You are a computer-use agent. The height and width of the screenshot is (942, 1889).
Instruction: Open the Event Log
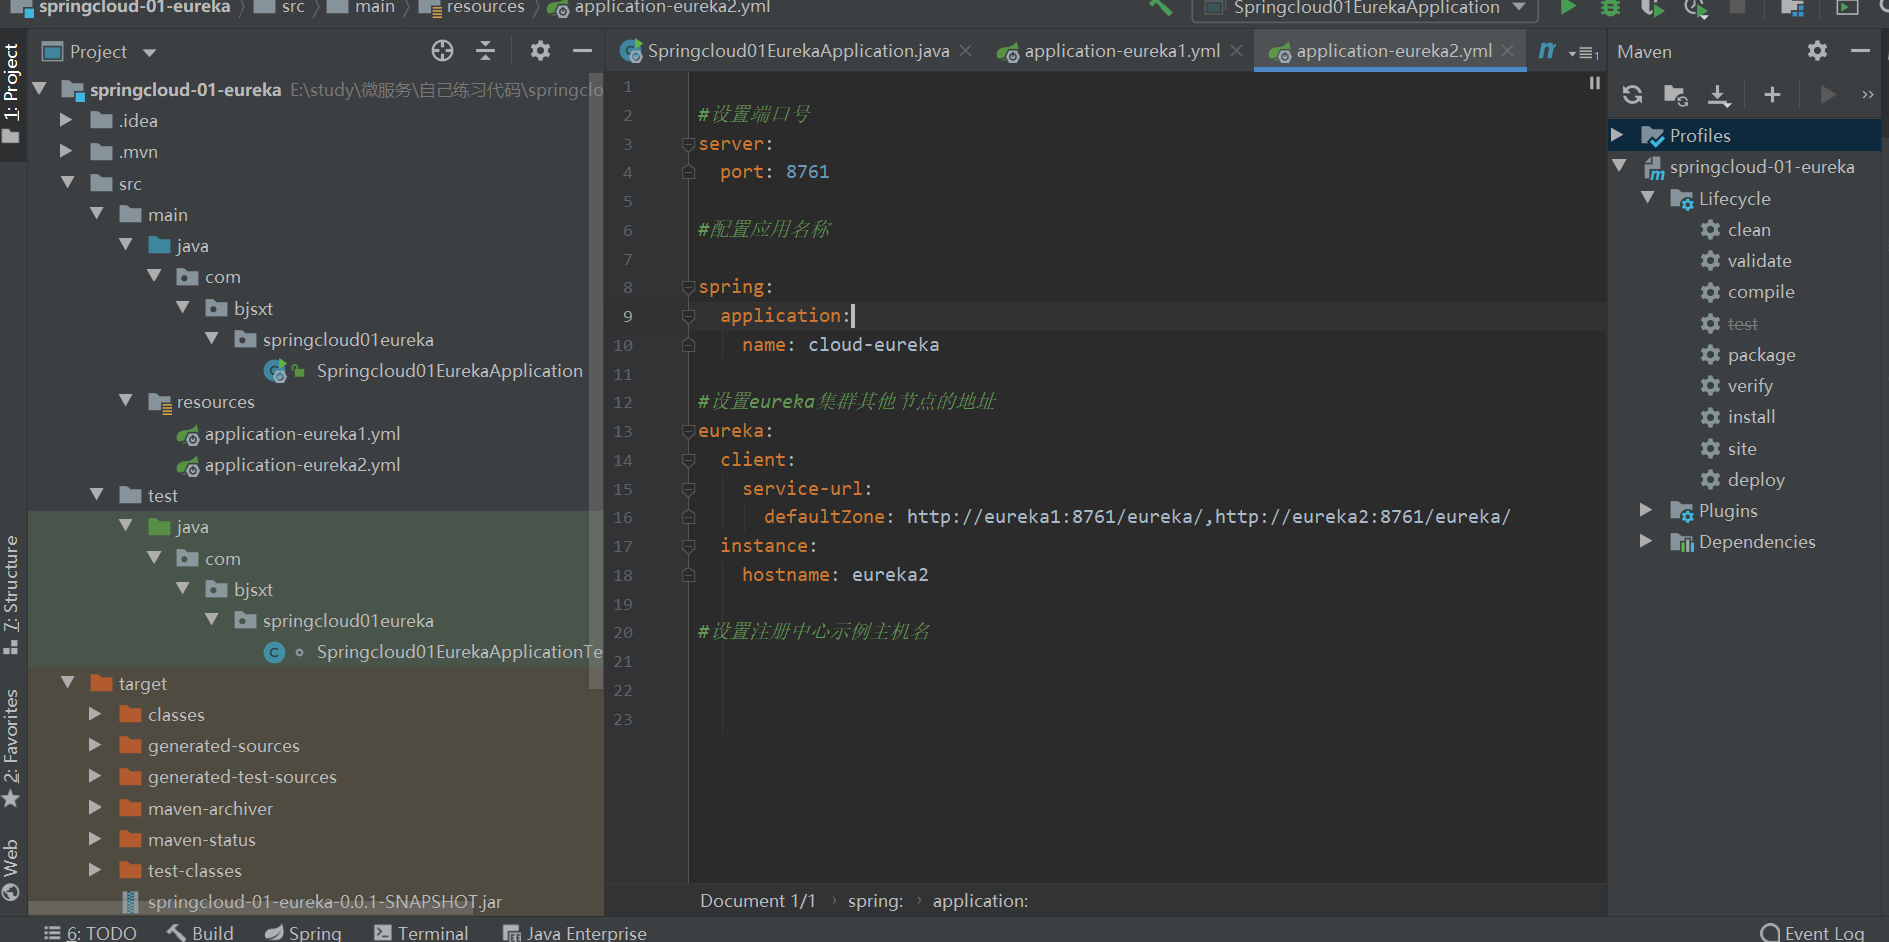point(1812,932)
